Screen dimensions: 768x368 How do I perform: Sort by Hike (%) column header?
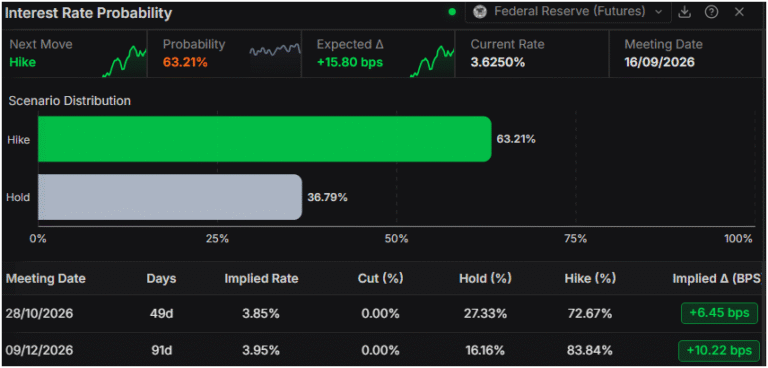pos(590,279)
